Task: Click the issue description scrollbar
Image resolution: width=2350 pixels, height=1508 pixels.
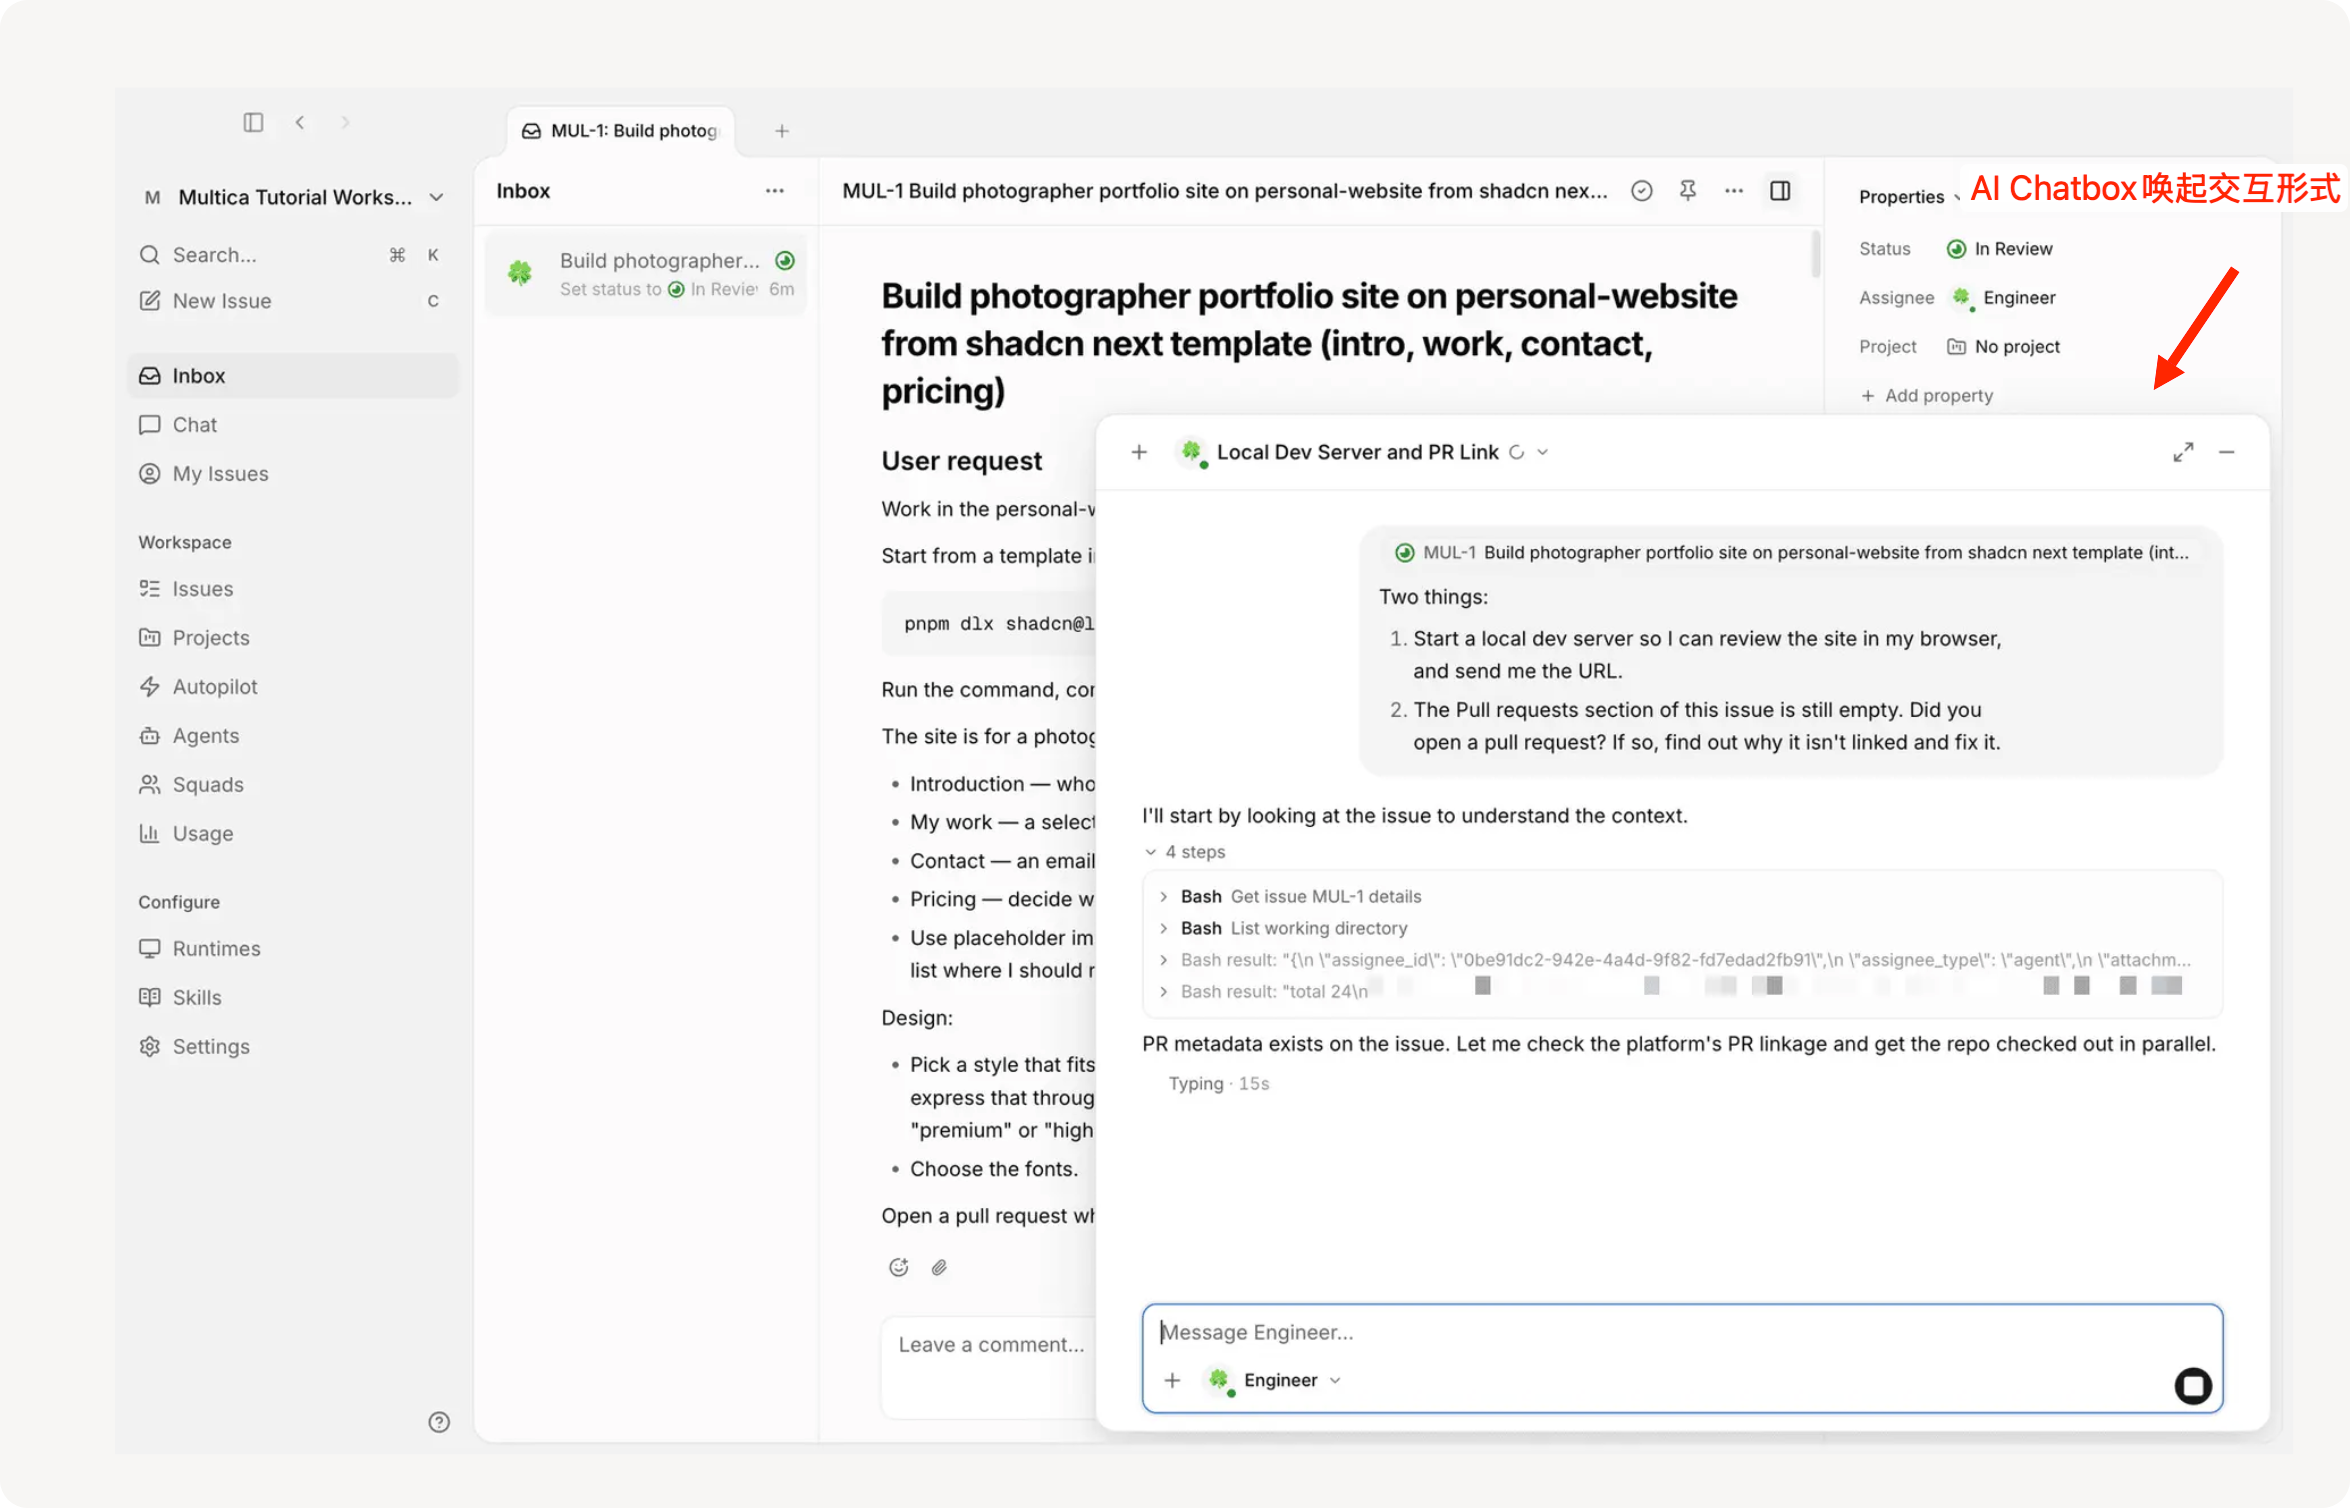Action: (x=1816, y=253)
